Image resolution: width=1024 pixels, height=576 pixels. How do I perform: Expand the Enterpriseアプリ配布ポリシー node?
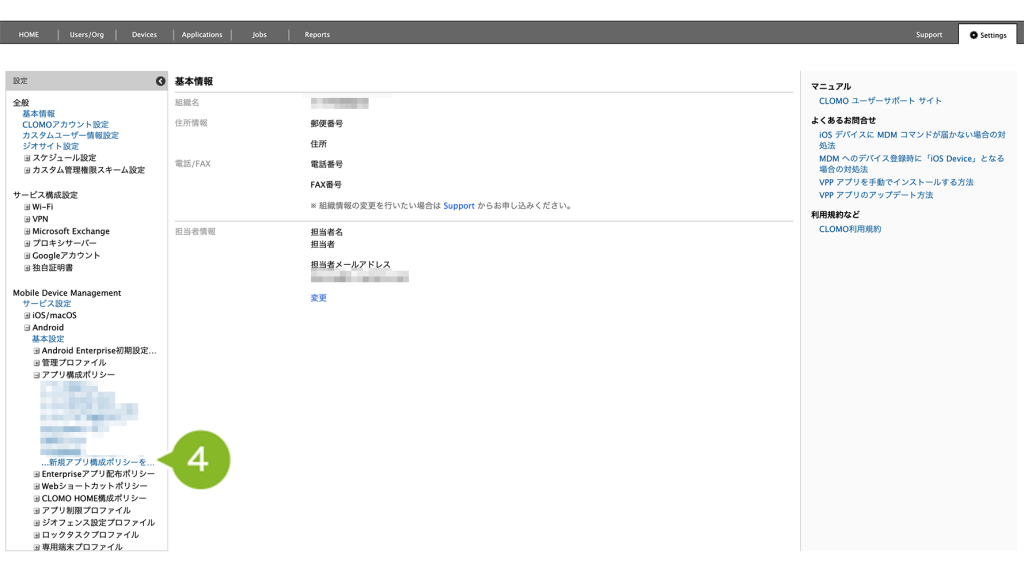click(x=37, y=474)
